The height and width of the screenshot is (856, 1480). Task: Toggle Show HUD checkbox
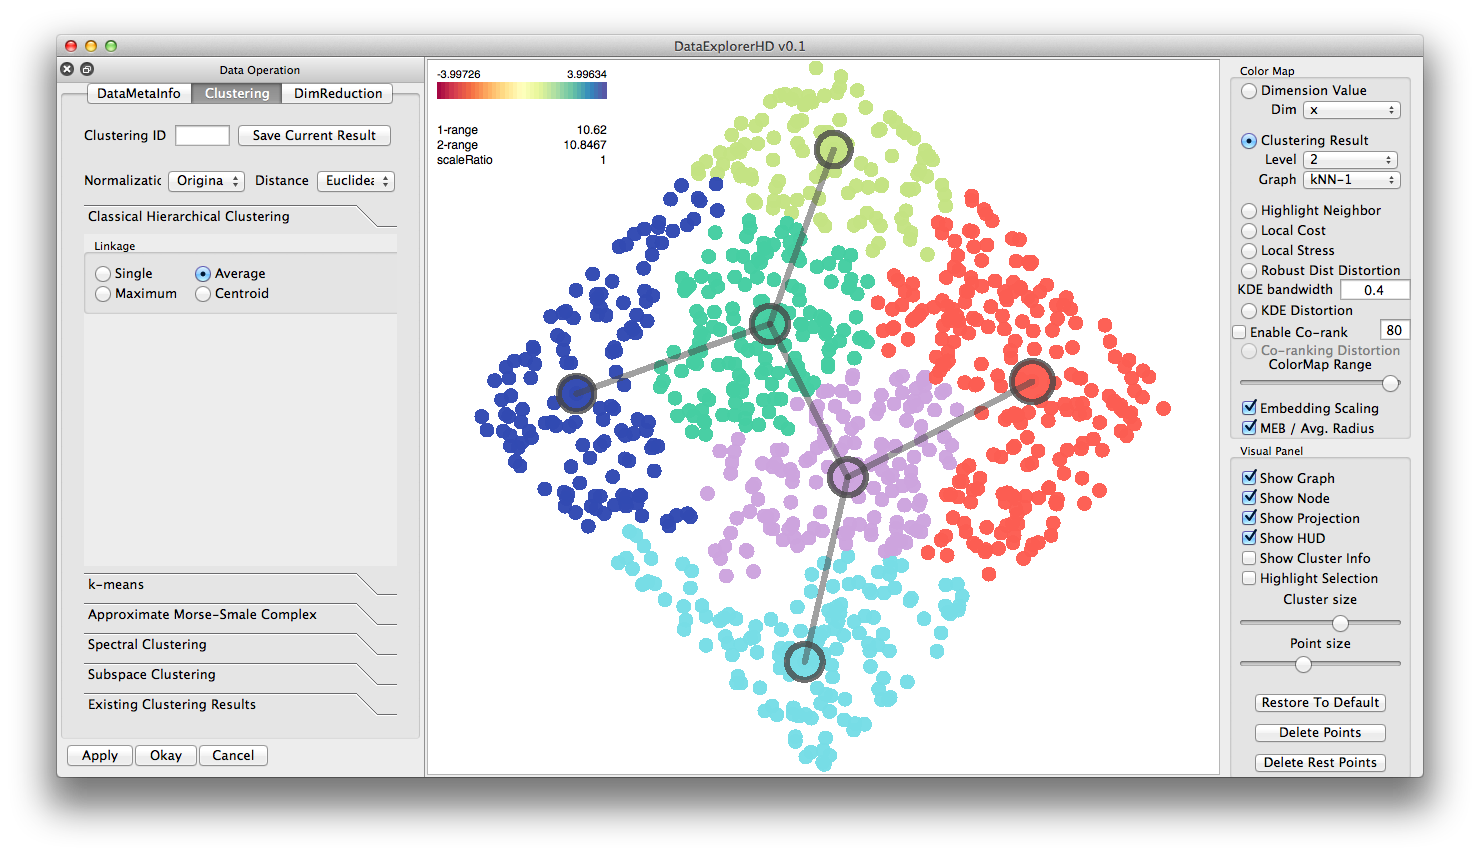click(x=1249, y=538)
